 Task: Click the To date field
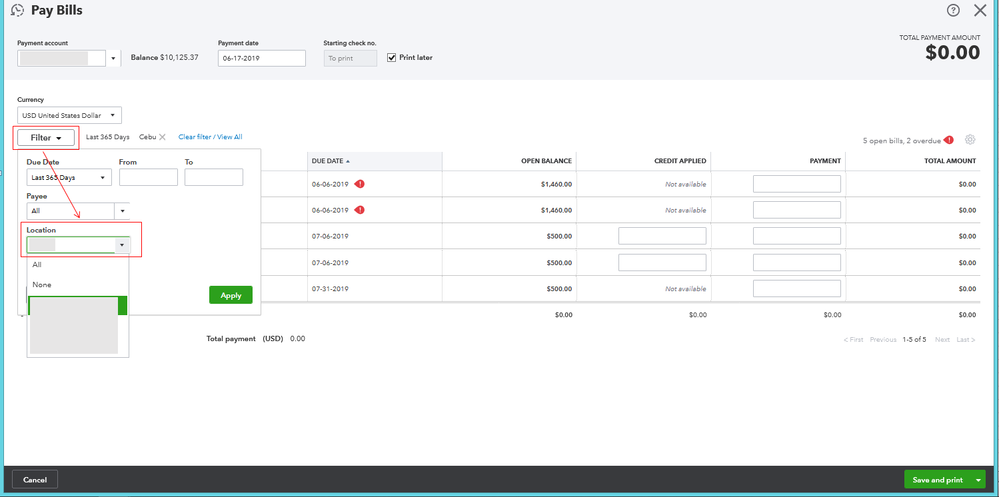pyautogui.click(x=214, y=177)
